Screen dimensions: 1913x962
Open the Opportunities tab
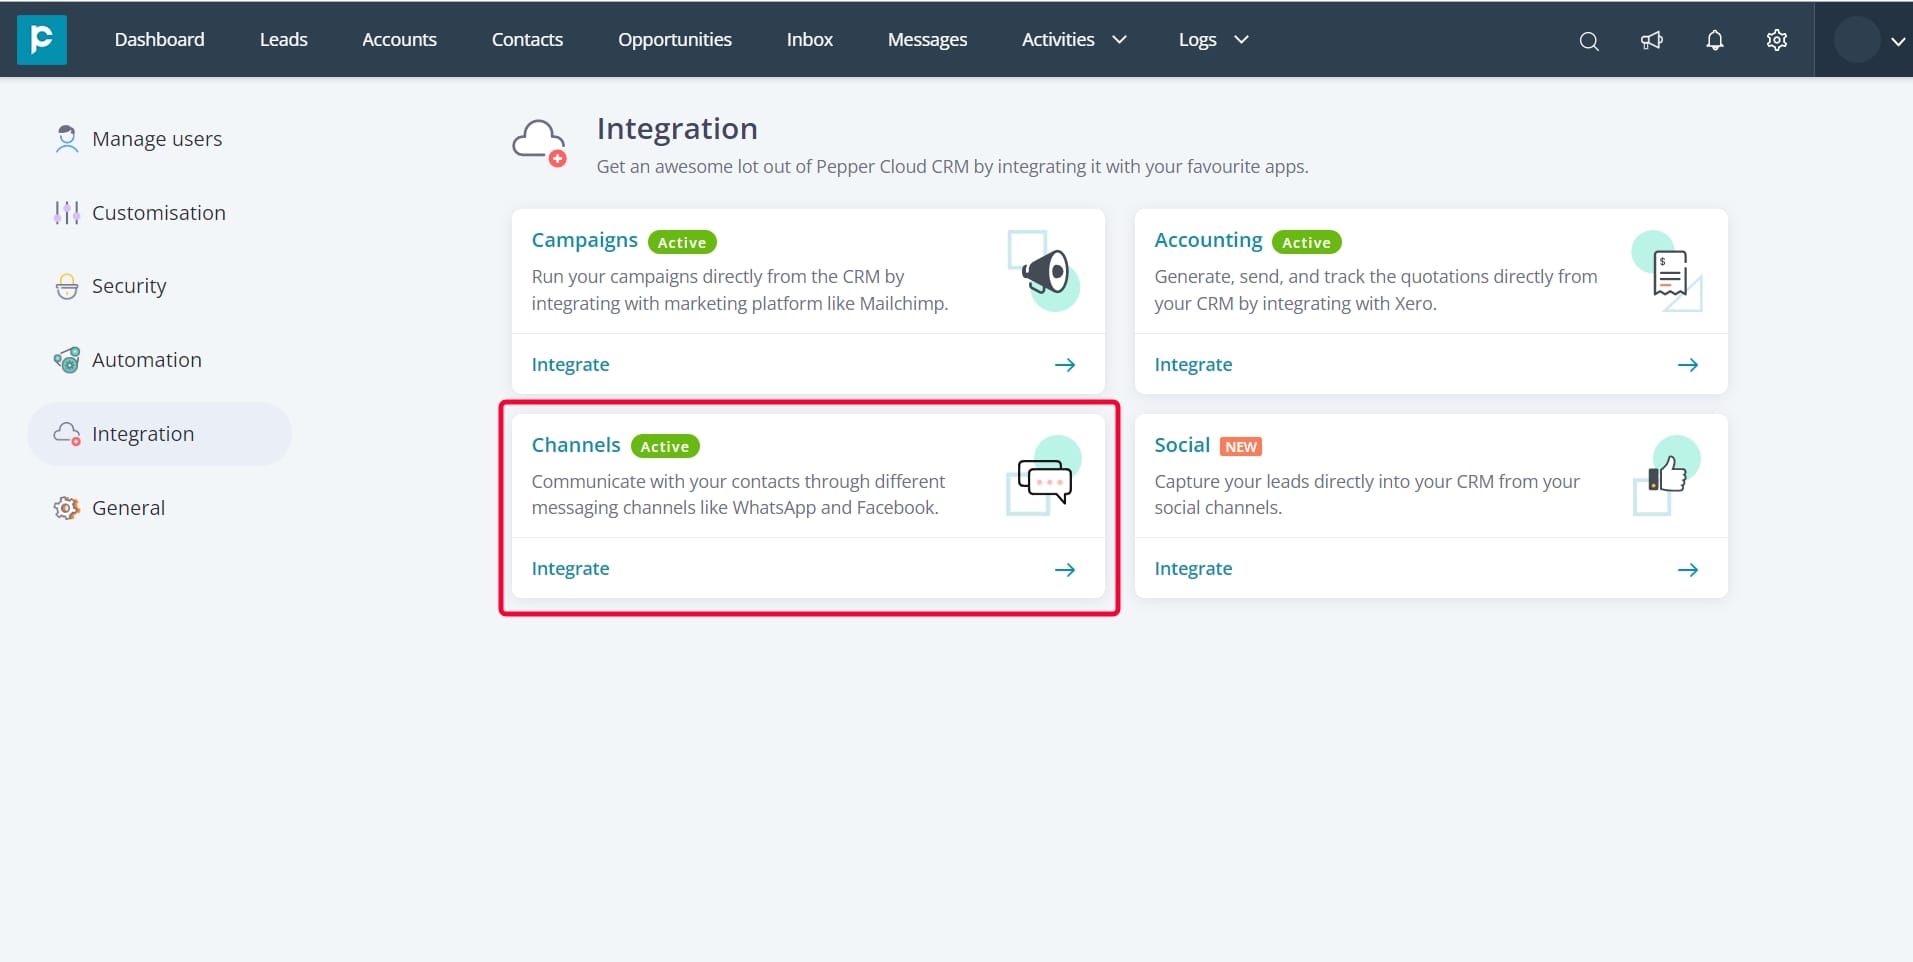[675, 39]
